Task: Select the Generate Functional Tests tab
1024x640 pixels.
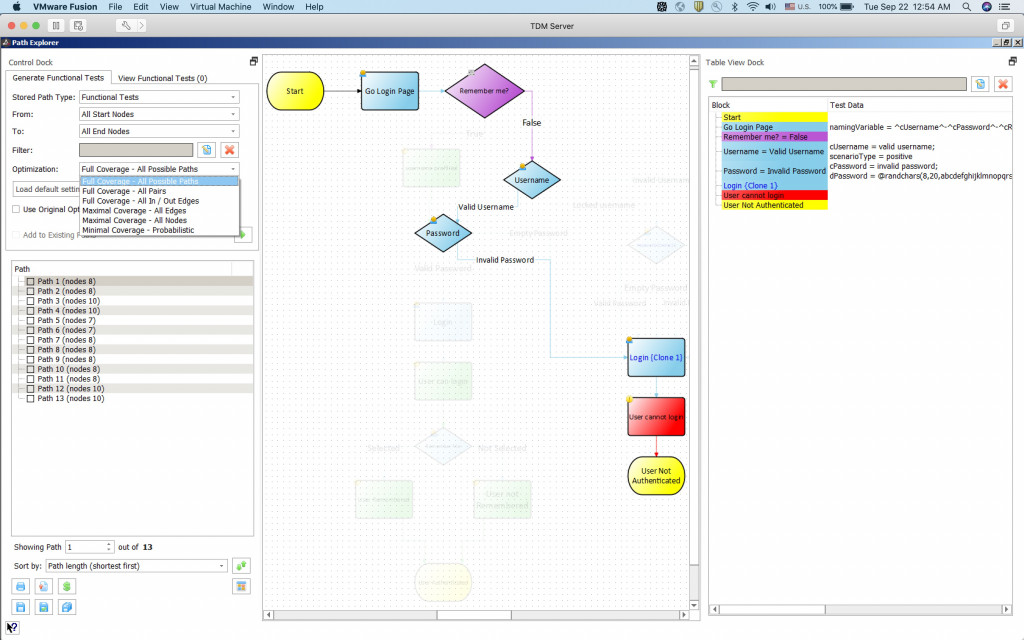Action: click(58, 78)
